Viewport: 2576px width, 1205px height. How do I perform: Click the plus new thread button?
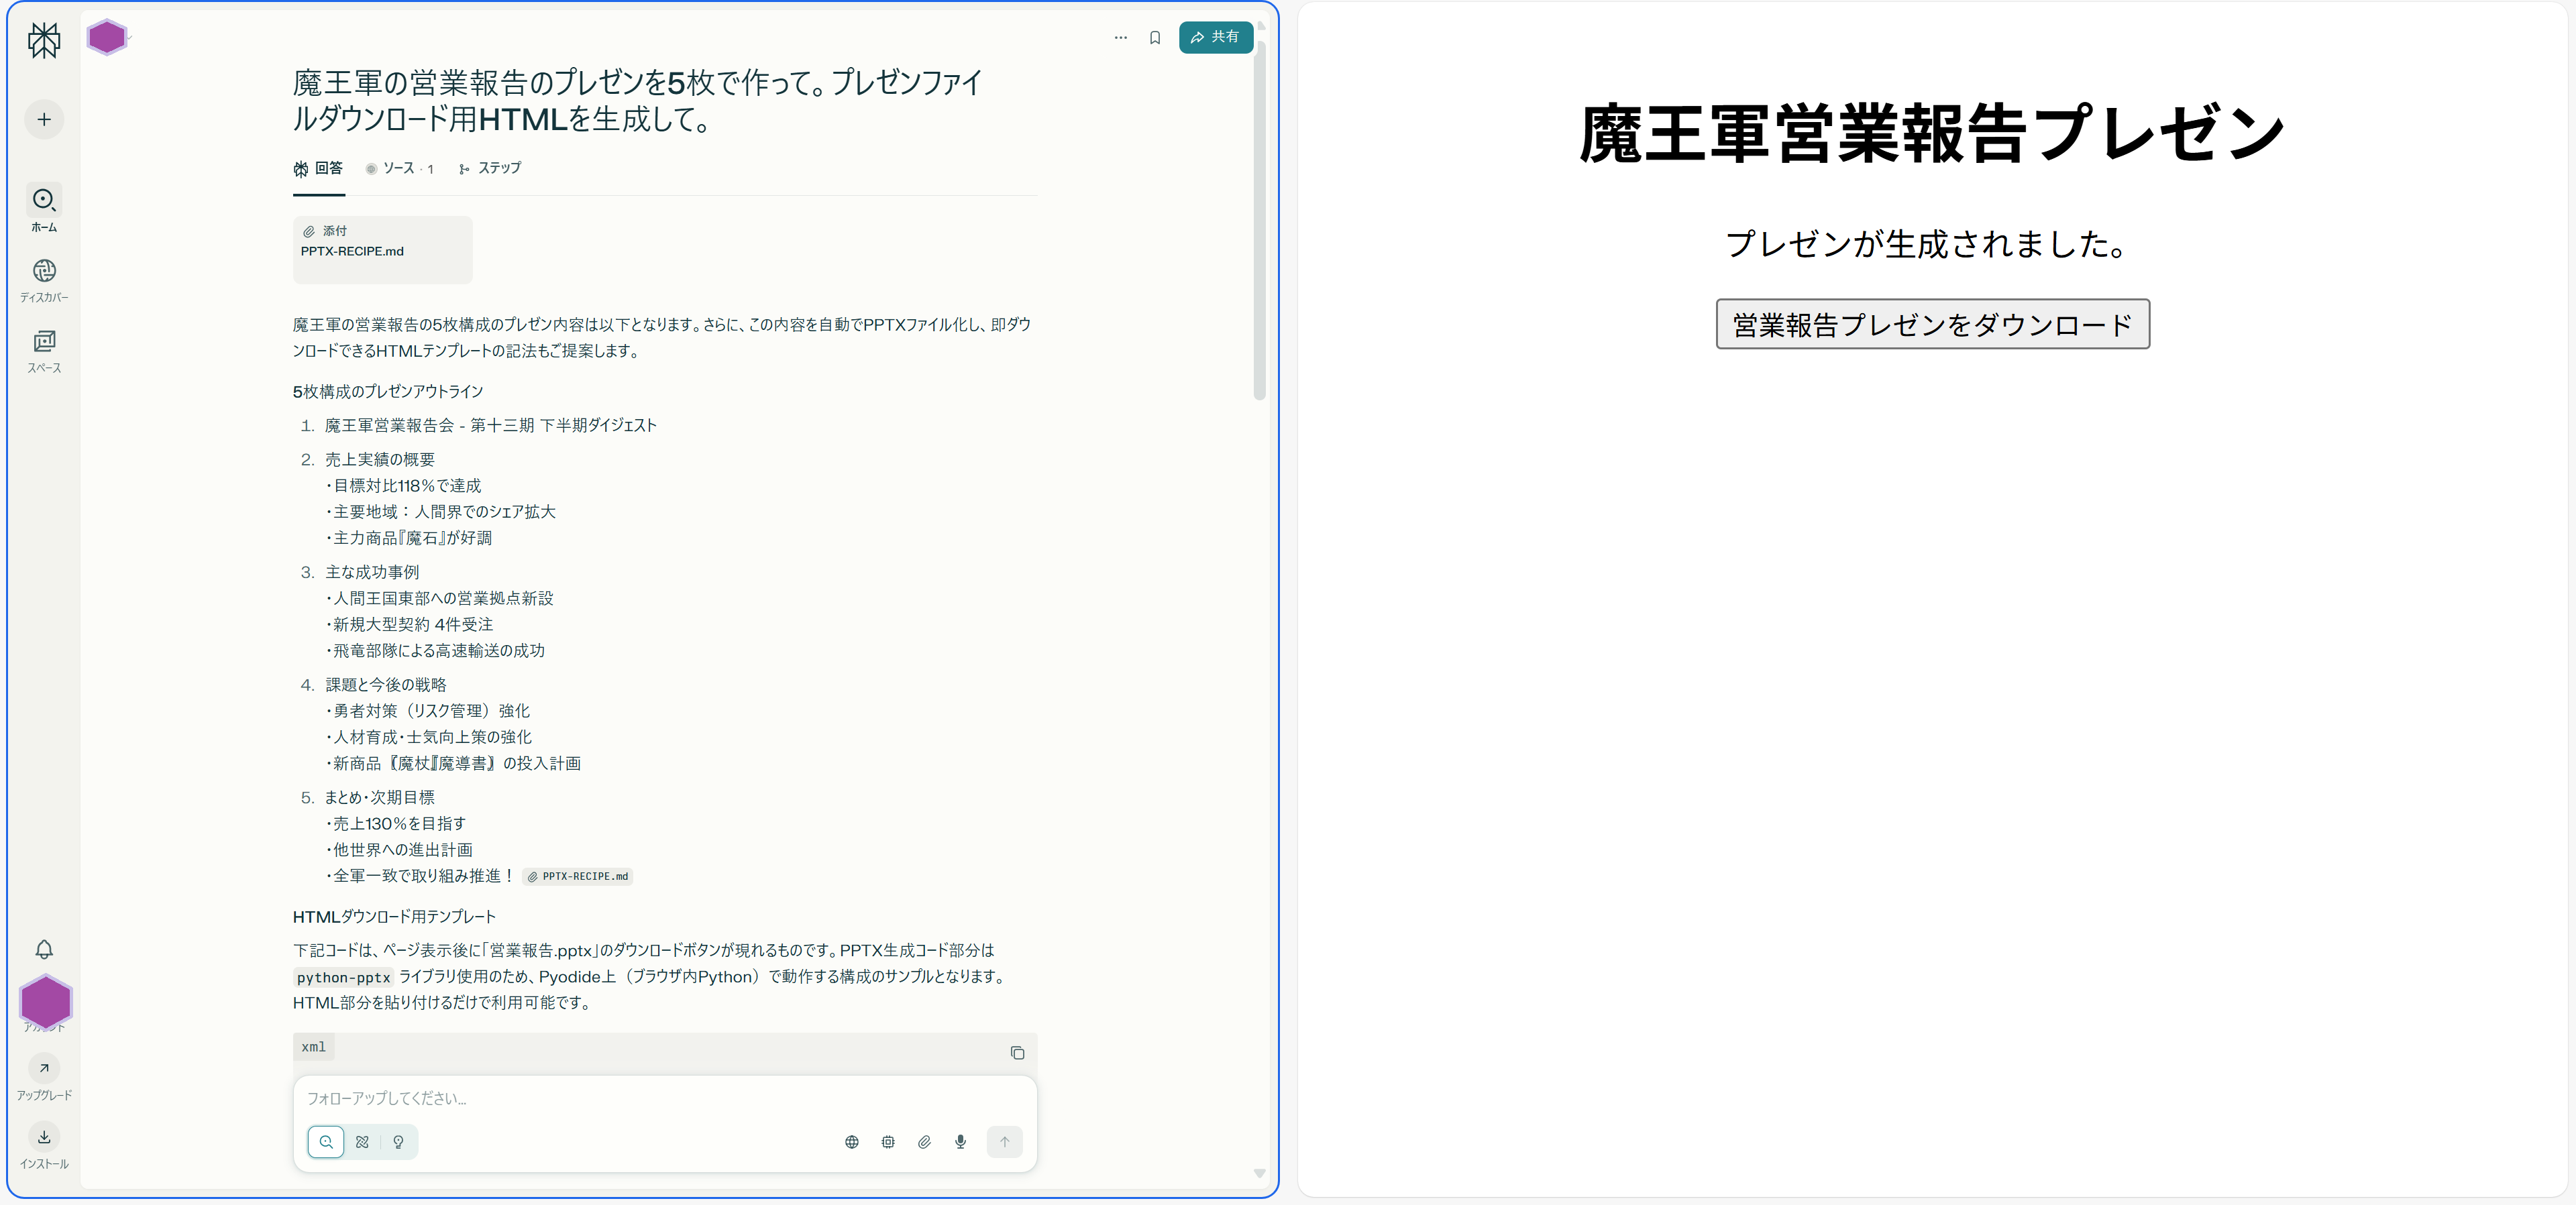(44, 120)
